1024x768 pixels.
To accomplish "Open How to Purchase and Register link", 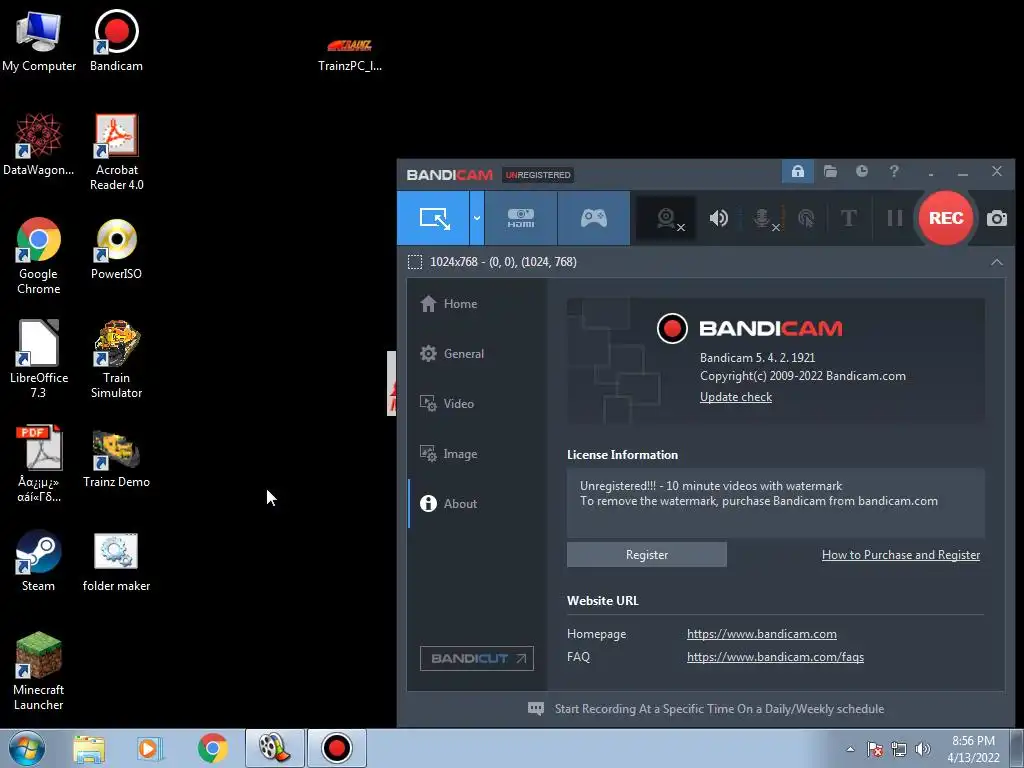I will click(x=901, y=554).
